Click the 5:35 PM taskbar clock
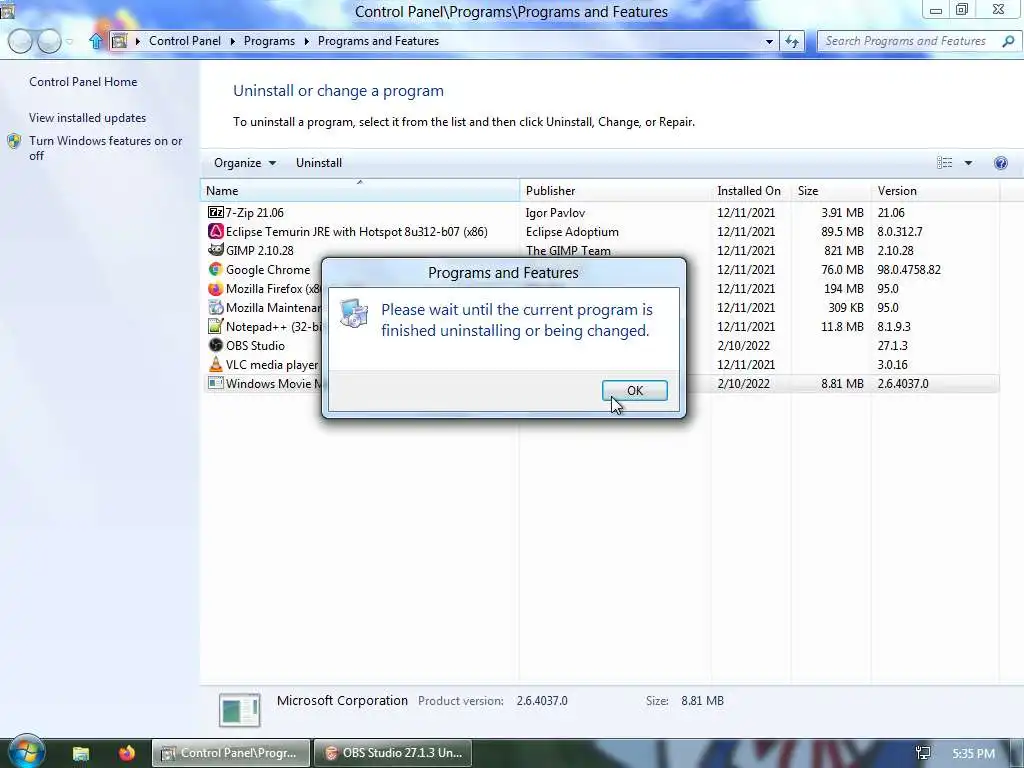This screenshot has width=1024, height=768. pyautogui.click(x=973, y=753)
